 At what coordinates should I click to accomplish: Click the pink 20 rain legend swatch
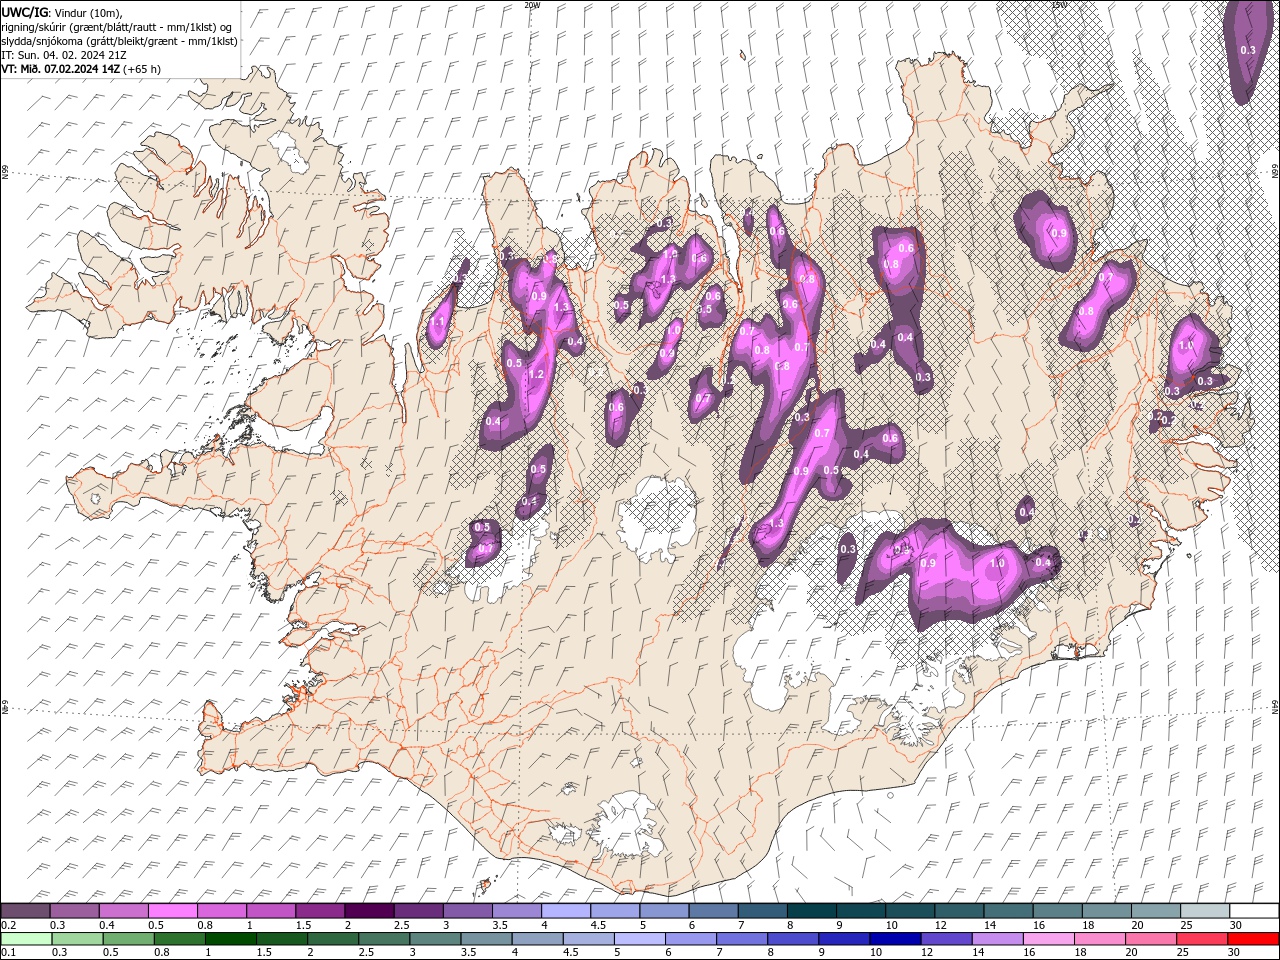(1150, 939)
